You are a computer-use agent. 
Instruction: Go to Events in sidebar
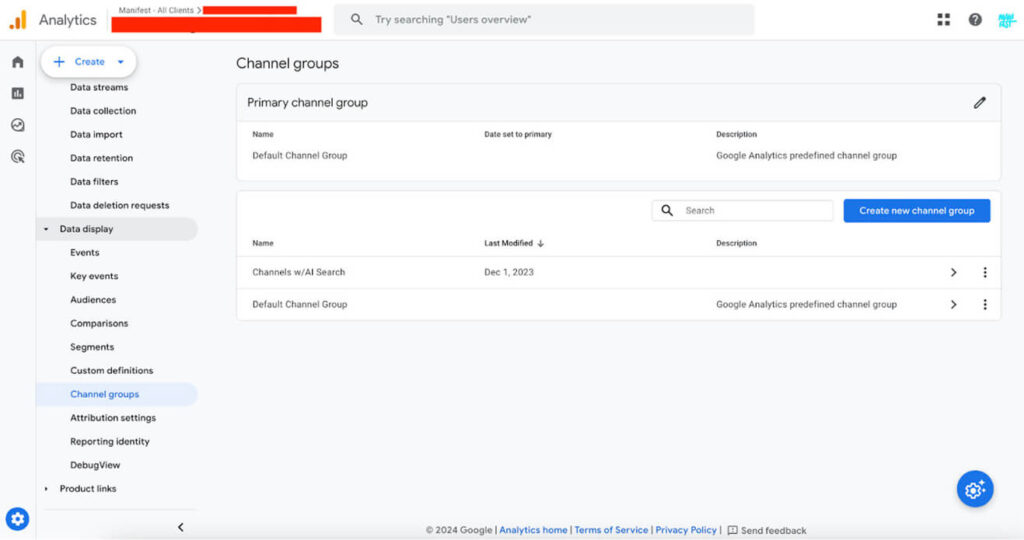point(85,253)
